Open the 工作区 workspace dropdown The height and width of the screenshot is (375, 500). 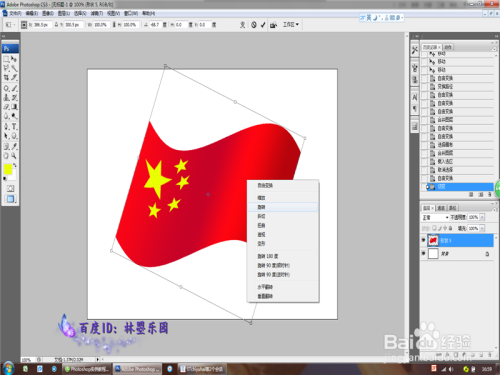pyautogui.click(x=291, y=25)
